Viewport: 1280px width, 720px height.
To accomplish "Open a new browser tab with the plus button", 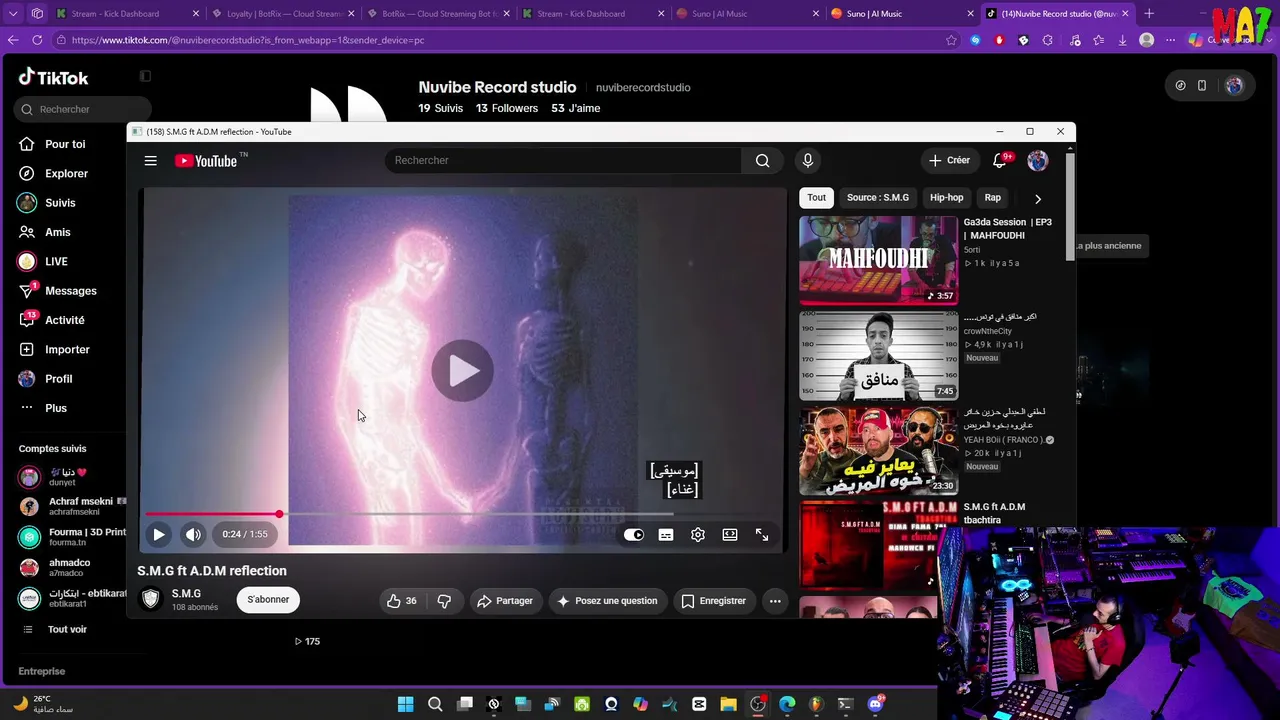I will click(x=1148, y=14).
